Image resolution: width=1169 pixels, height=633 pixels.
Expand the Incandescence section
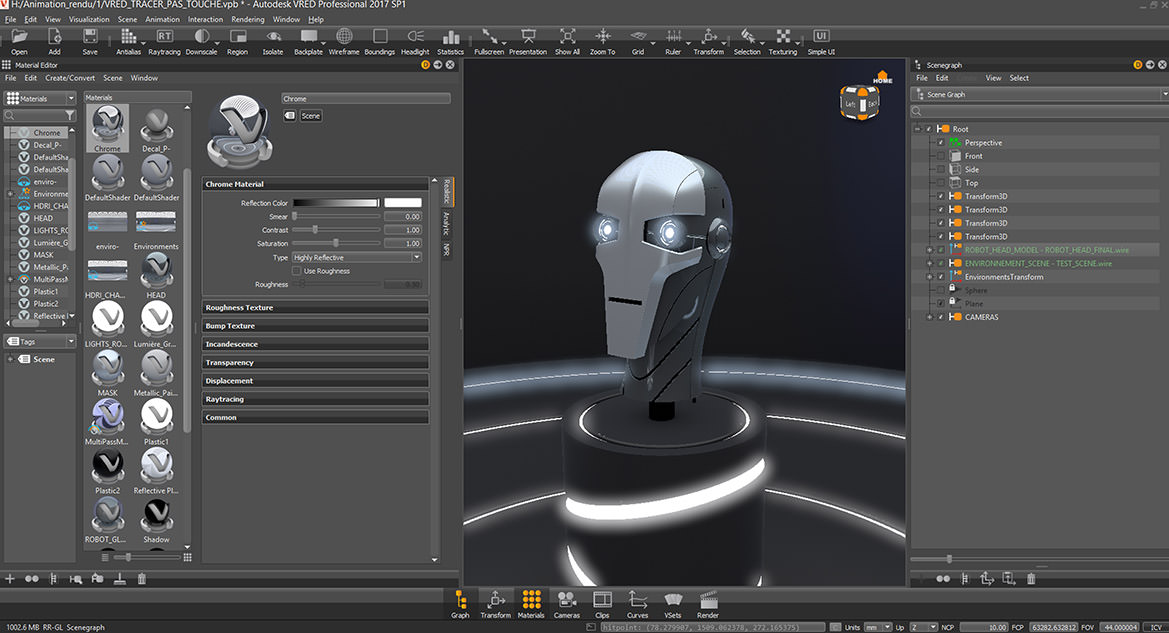(315, 344)
